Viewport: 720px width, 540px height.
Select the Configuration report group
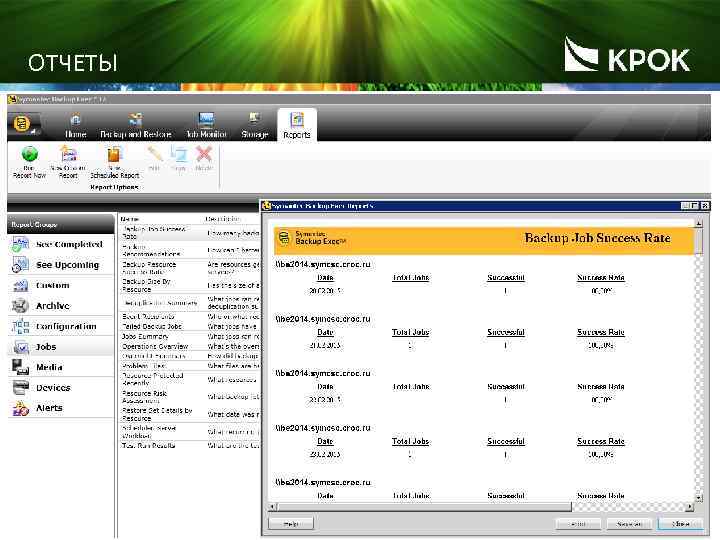point(61,326)
